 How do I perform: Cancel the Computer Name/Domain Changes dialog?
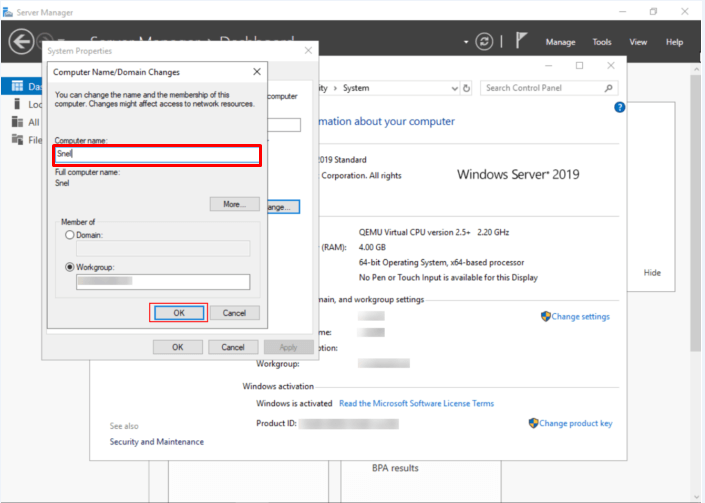click(x=234, y=313)
